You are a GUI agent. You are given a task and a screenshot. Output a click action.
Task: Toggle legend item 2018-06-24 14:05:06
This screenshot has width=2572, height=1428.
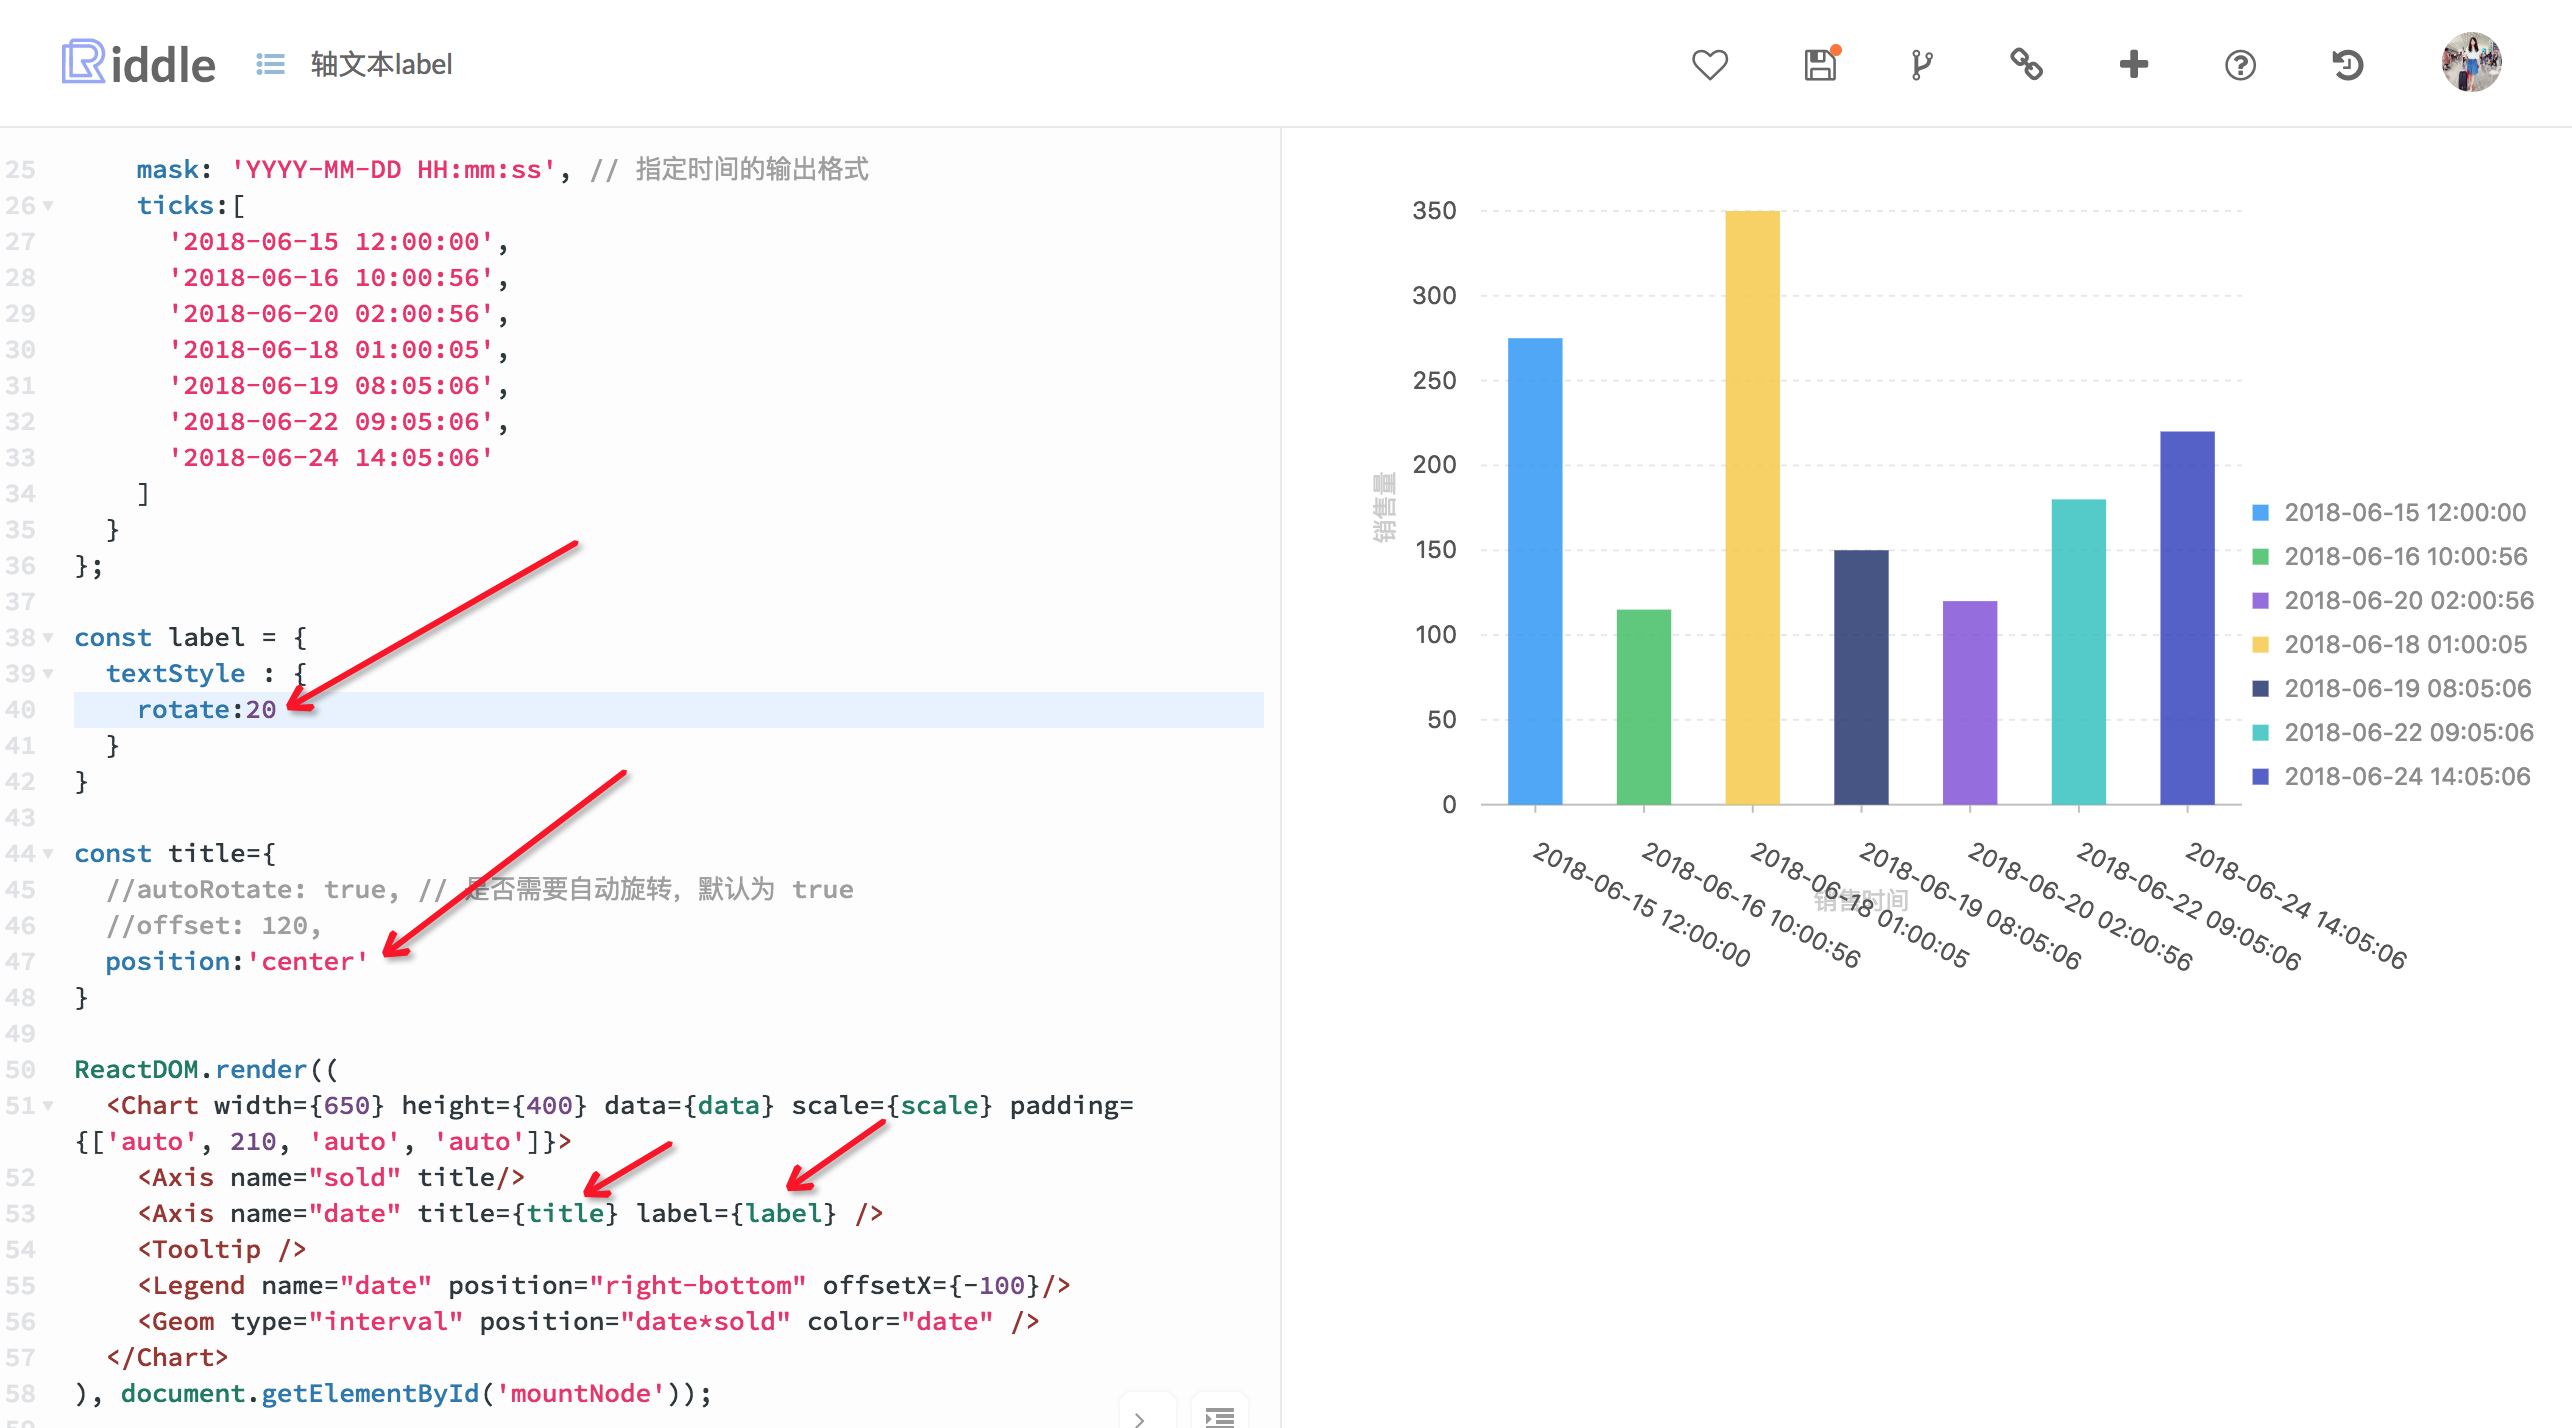coord(2390,777)
